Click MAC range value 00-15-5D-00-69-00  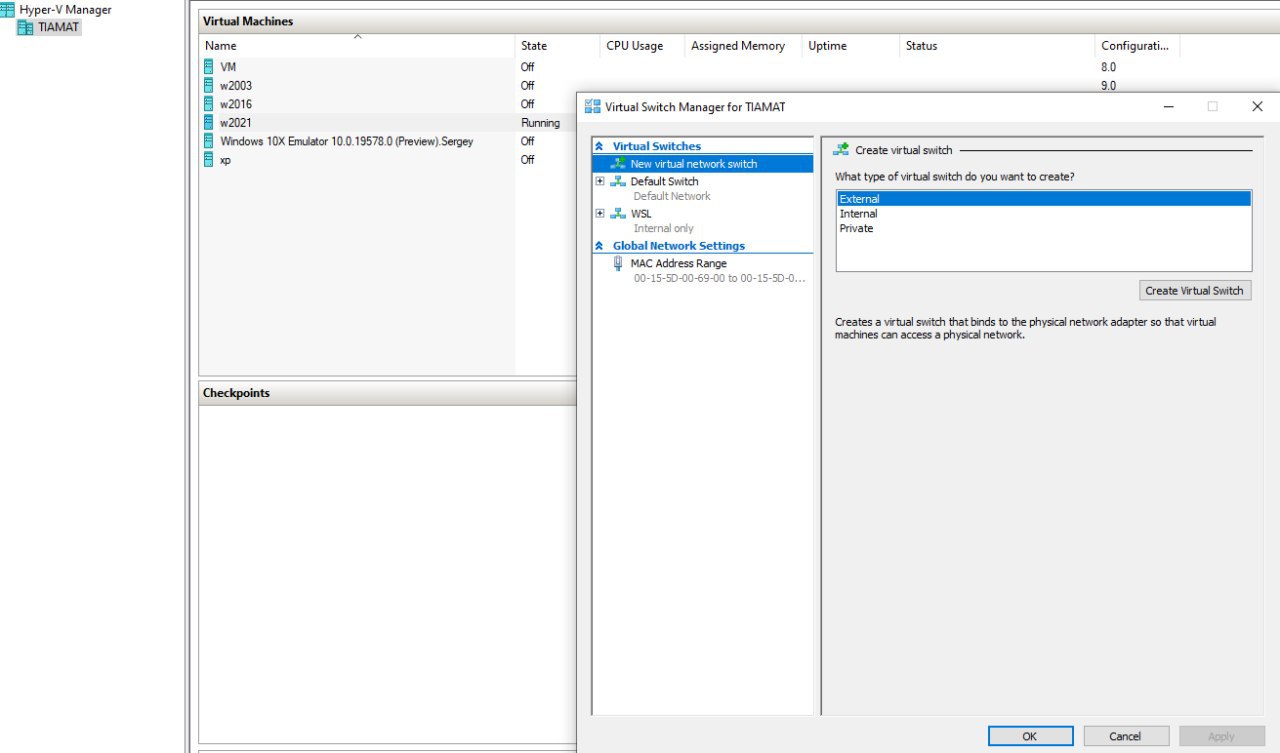719,278
